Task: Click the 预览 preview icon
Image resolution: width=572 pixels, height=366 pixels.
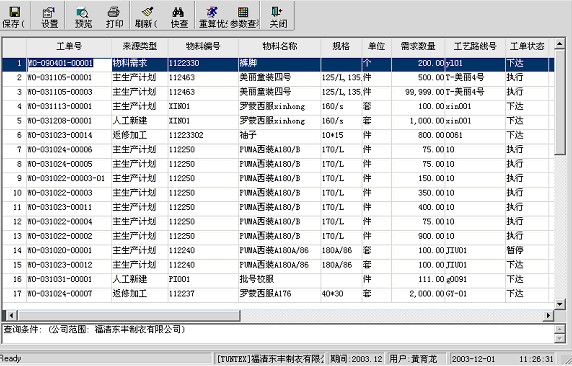Action: click(x=82, y=12)
